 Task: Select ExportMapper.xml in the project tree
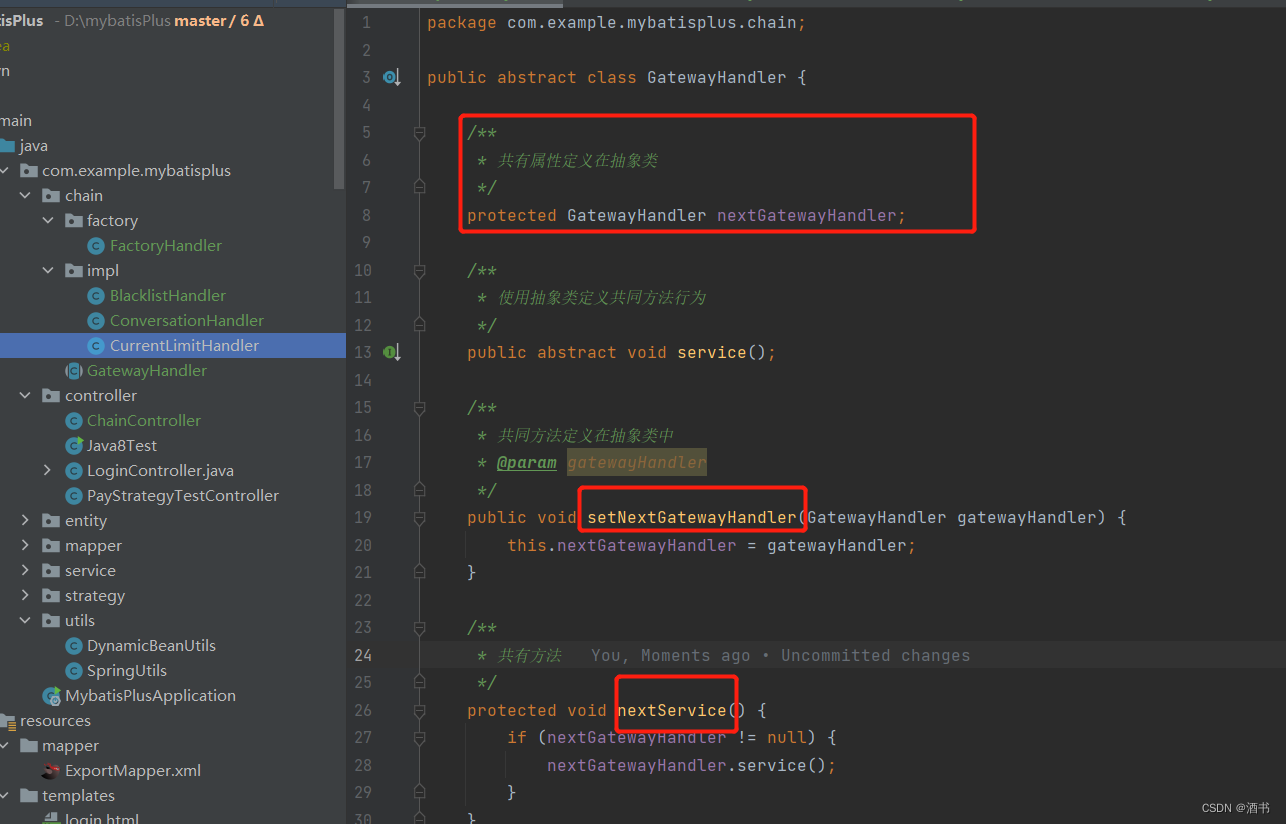coord(133,771)
